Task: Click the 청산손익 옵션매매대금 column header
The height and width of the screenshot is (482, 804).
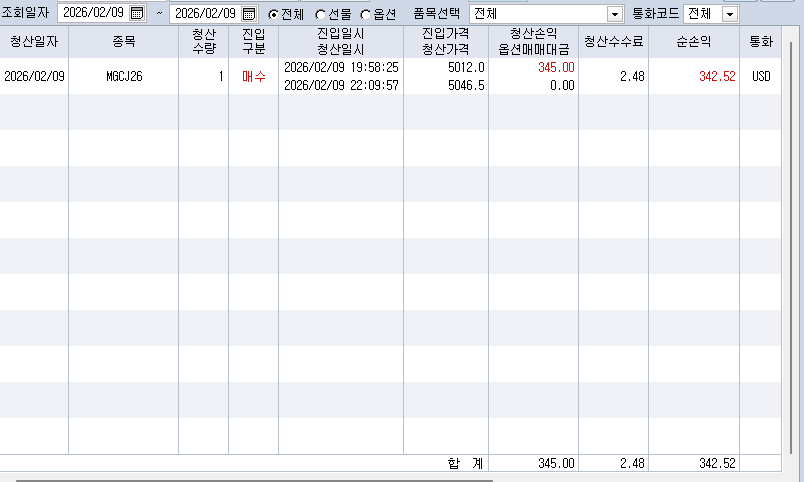Action: [x=533, y=42]
